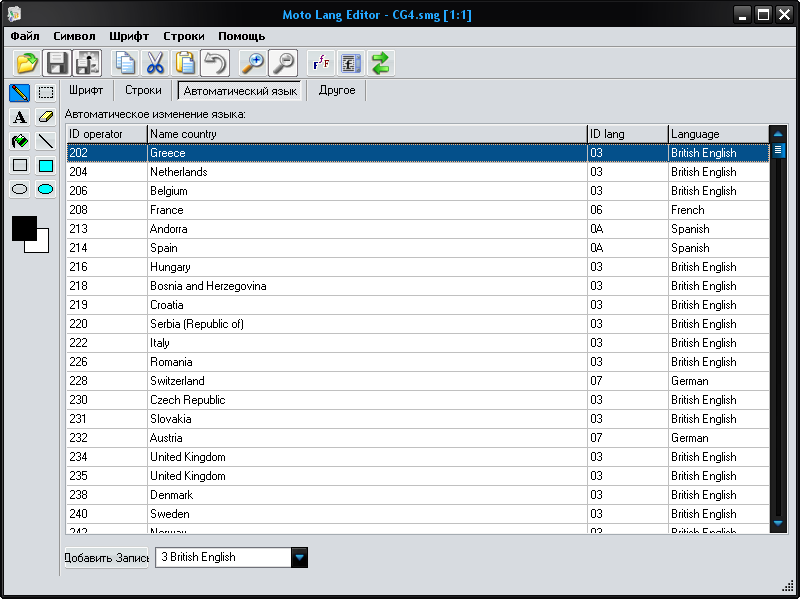The height and width of the screenshot is (599, 800).
Task: Click the green swap arrows icon
Action: click(x=381, y=63)
